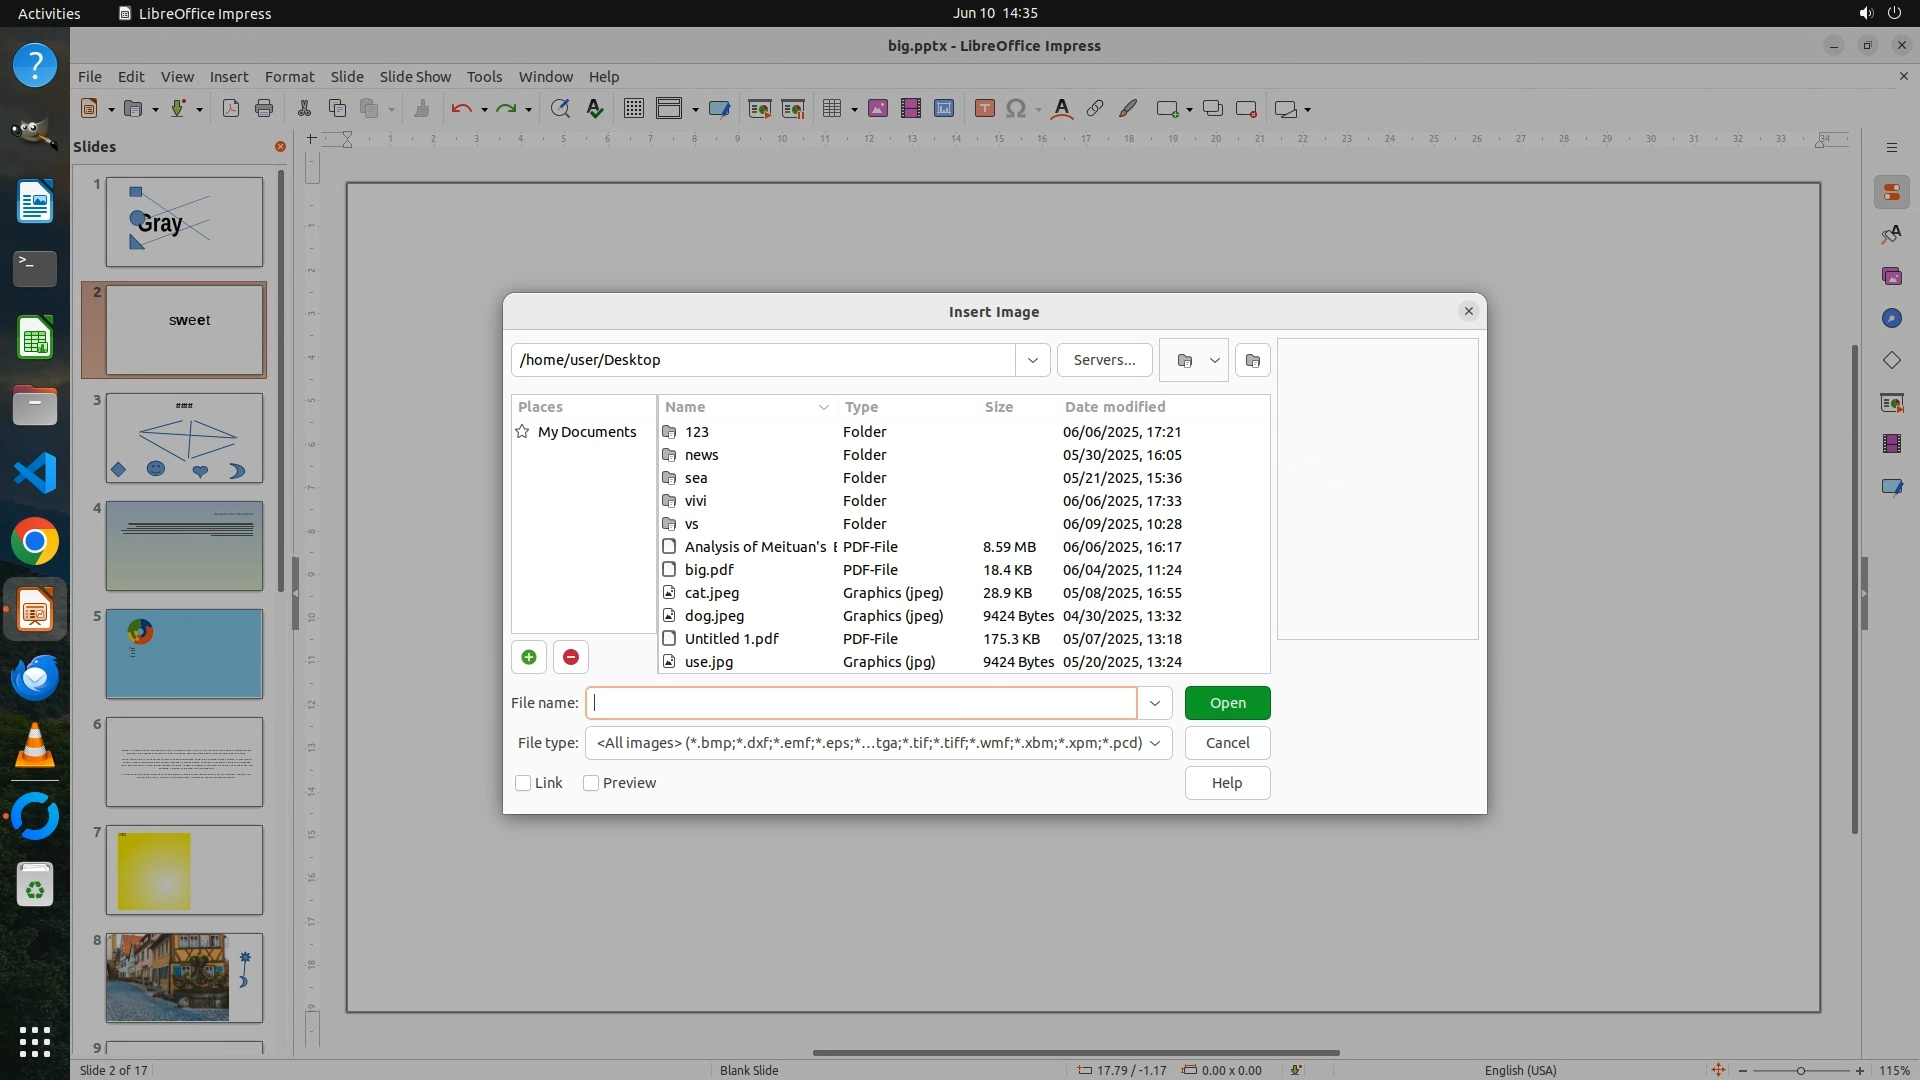Screen dimensions: 1920x1080
Task: Click the red remove place button
Action: point(571,657)
